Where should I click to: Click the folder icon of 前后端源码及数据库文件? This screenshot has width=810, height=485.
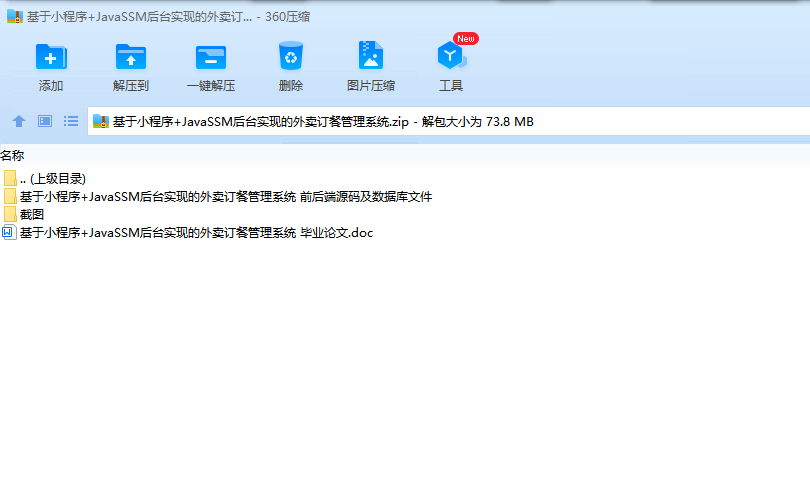[10, 196]
